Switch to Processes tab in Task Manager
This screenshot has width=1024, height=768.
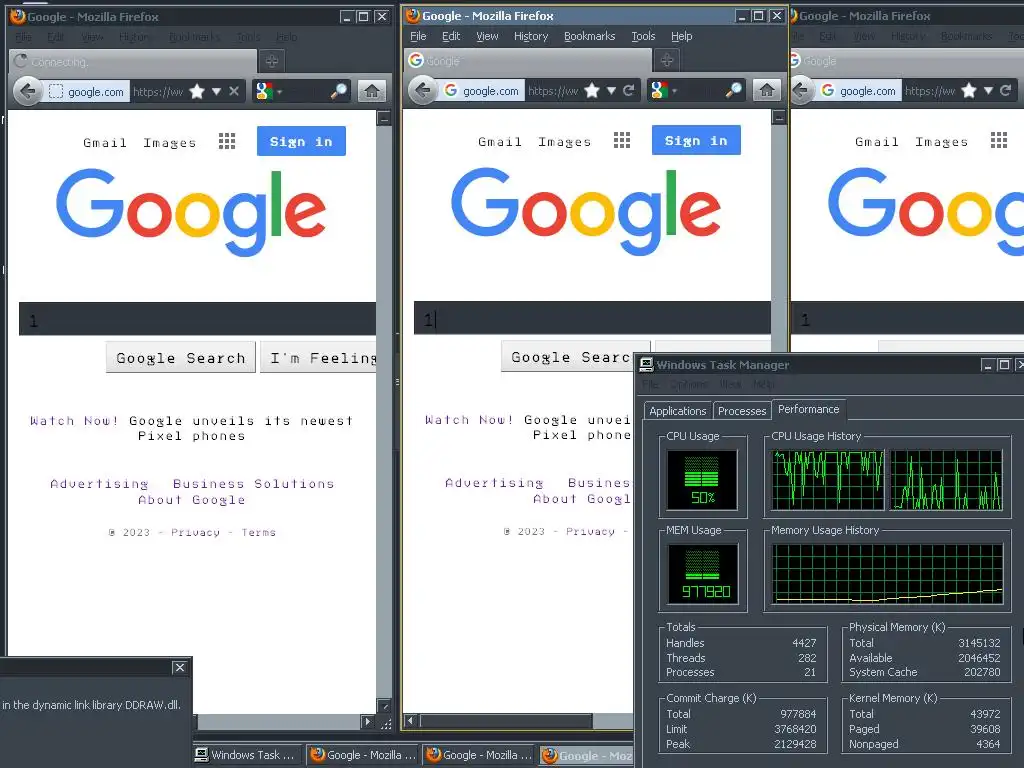pos(742,411)
